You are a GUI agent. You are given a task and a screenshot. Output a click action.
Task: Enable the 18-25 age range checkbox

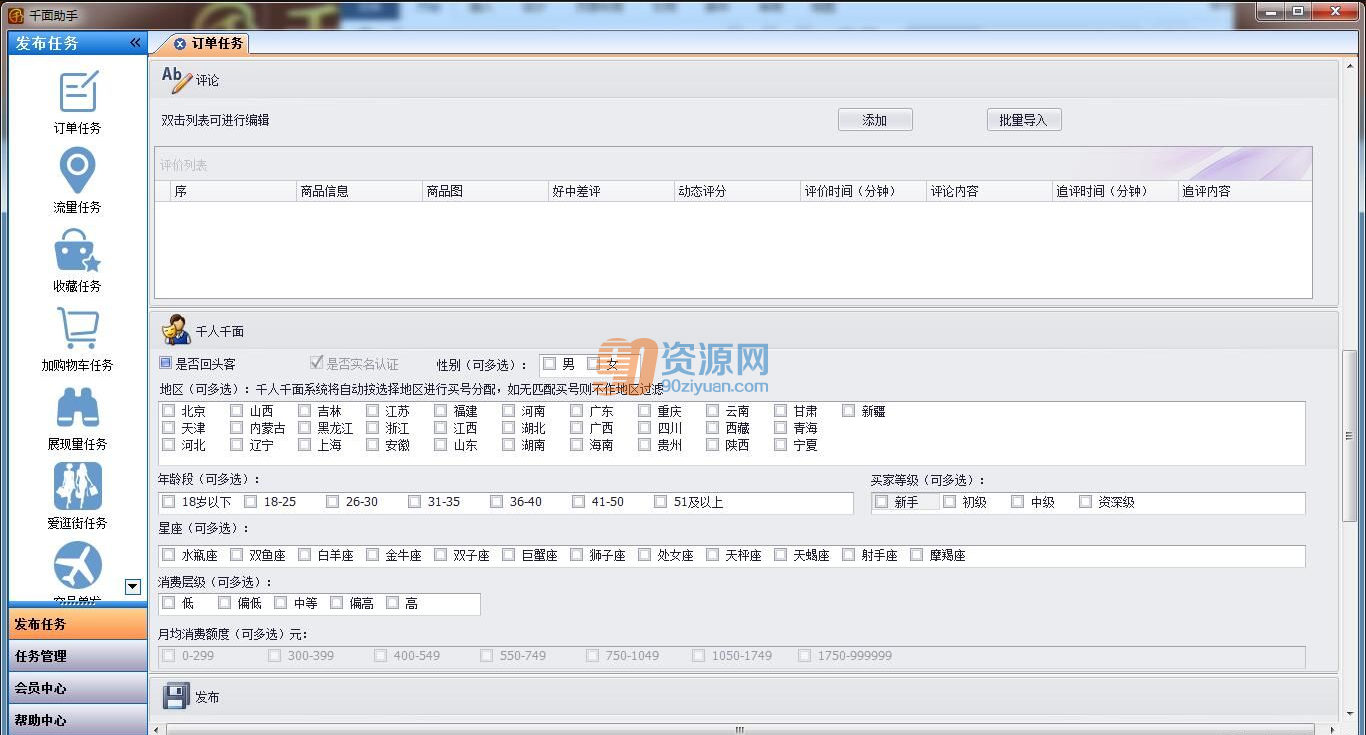point(250,501)
